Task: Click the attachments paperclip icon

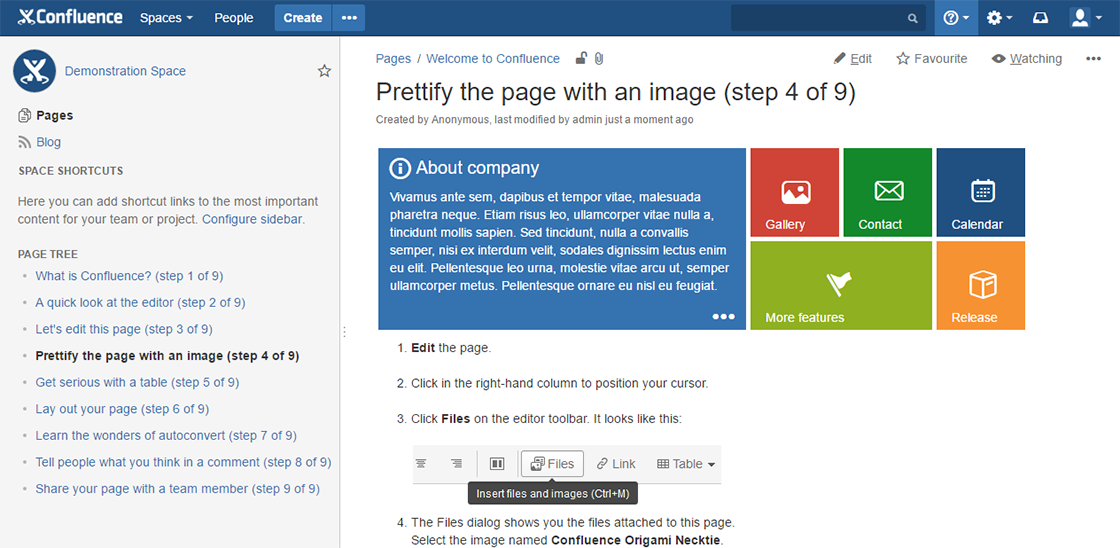Action: click(599, 59)
